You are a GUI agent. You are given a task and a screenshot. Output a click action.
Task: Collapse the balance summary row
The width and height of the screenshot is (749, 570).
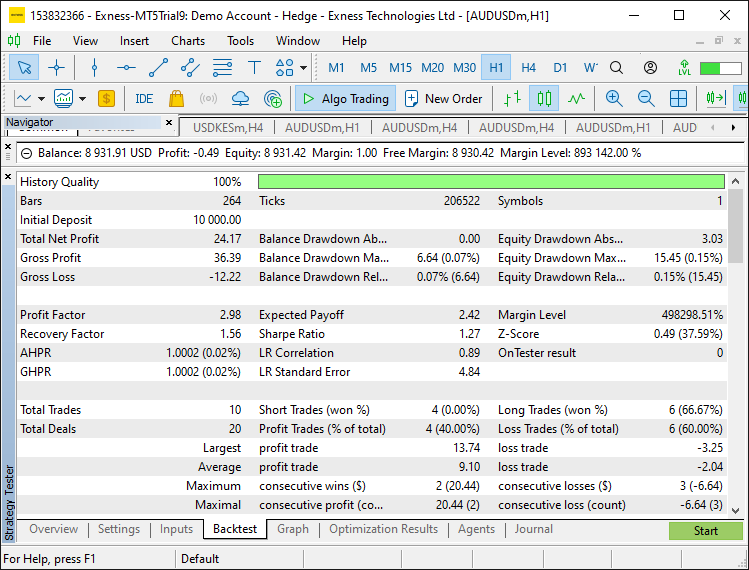[x=27, y=153]
